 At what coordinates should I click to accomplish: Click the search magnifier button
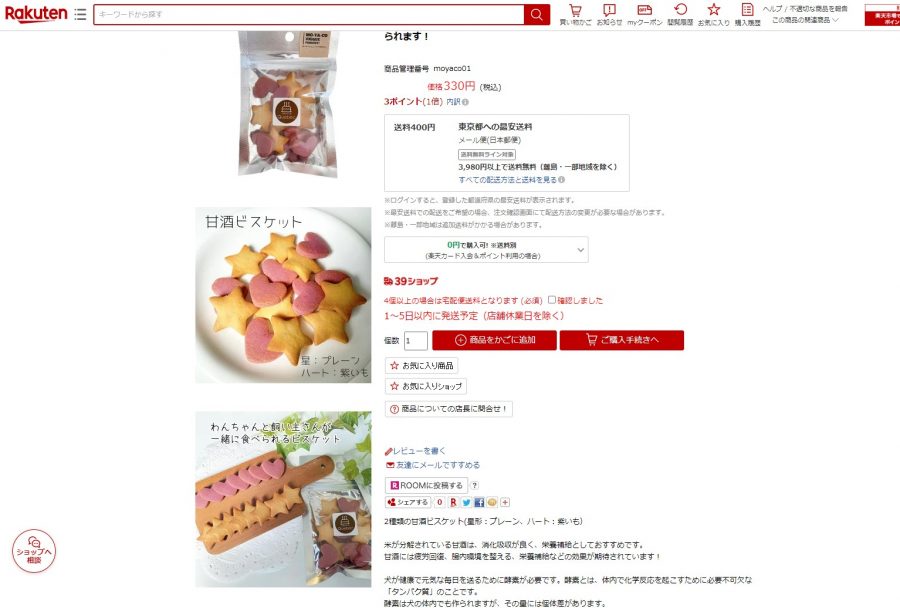point(537,14)
